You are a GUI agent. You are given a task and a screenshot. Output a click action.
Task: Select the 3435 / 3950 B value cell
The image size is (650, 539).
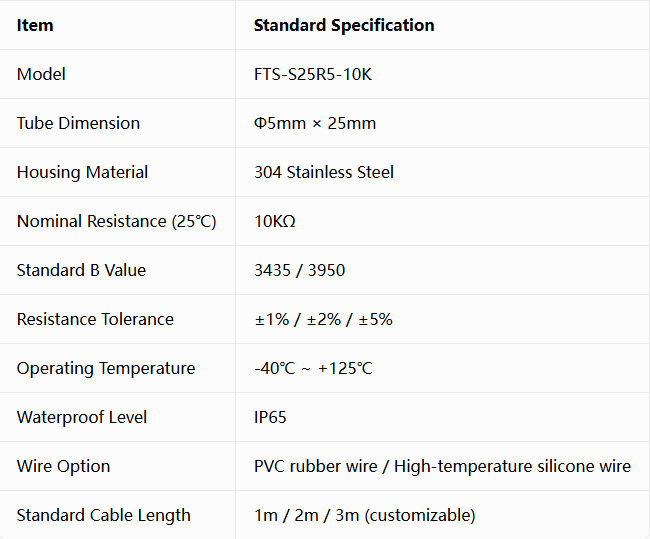(x=299, y=270)
